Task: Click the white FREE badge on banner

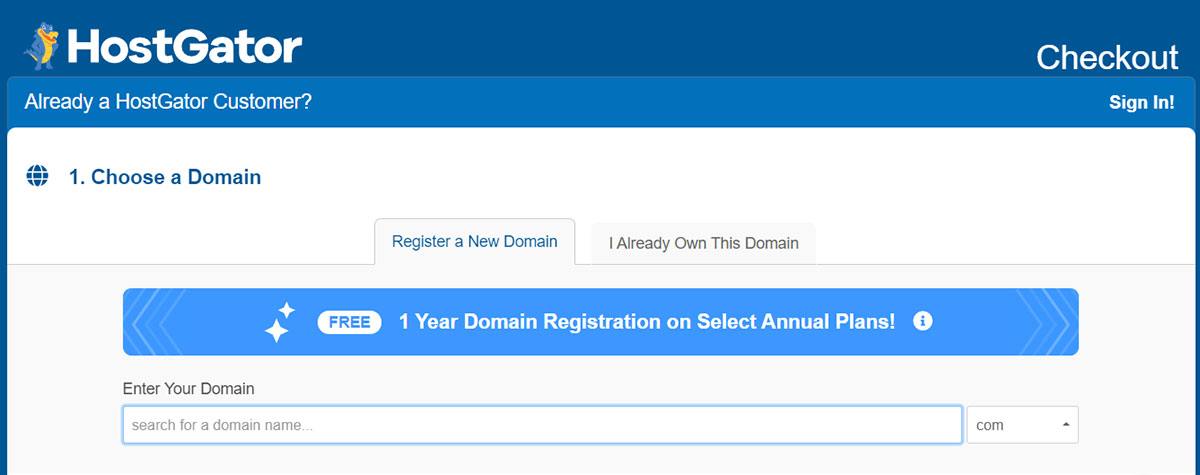Action: pyautogui.click(x=349, y=322)
